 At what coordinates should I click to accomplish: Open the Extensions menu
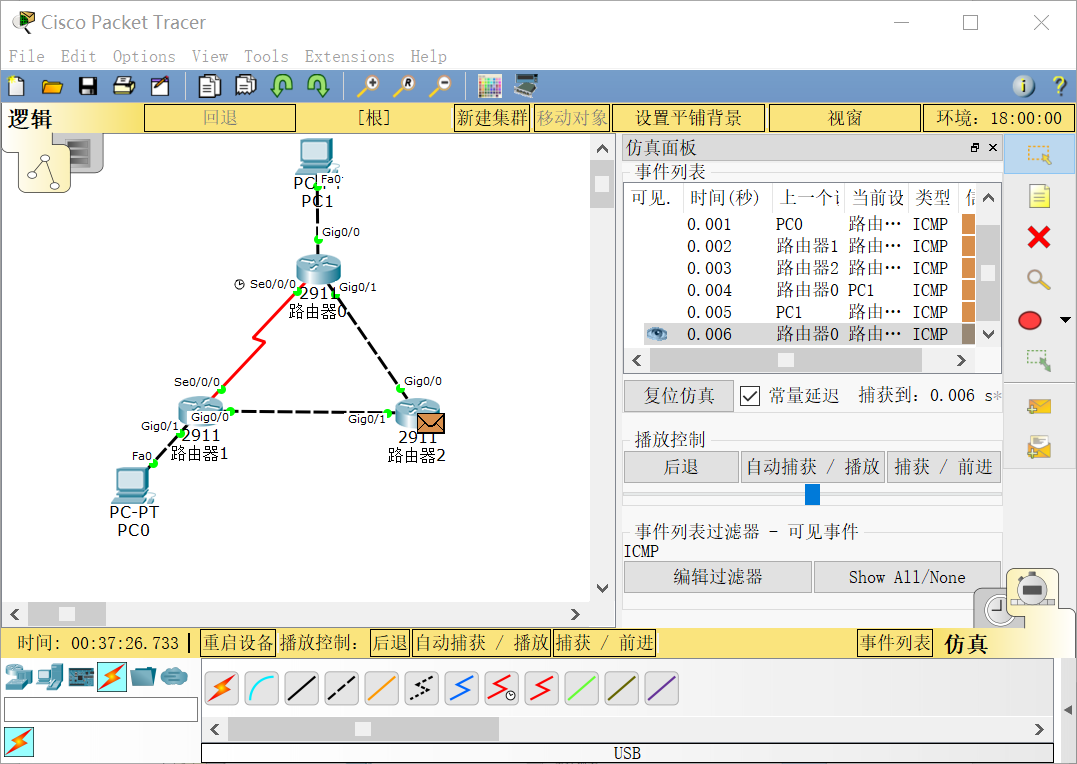click(350, 56)
